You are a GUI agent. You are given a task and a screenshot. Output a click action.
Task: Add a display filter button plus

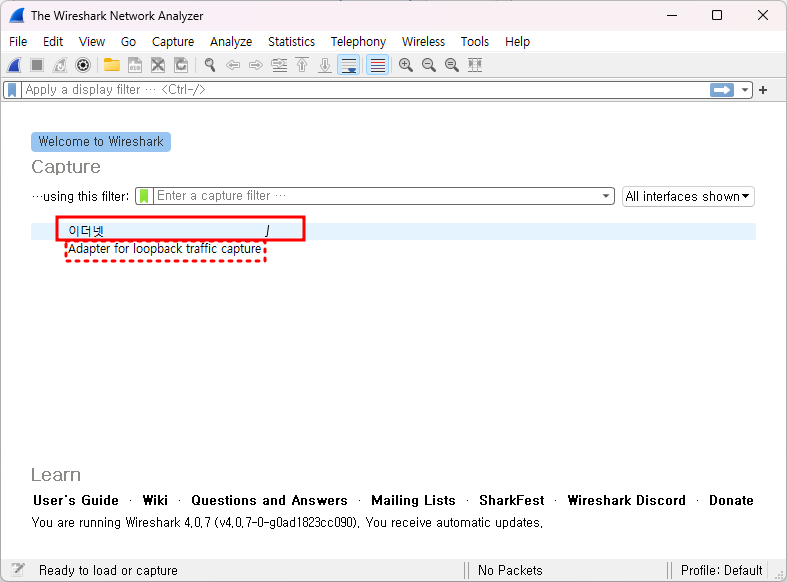click(x=763, y=90)
